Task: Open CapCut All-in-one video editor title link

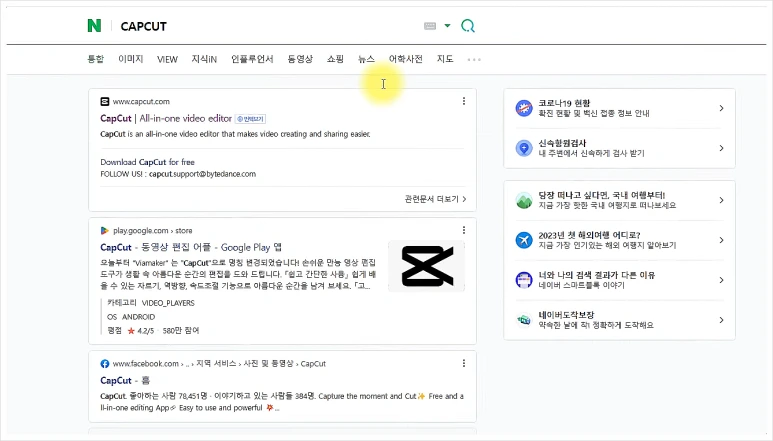Action: coord(166,118)
